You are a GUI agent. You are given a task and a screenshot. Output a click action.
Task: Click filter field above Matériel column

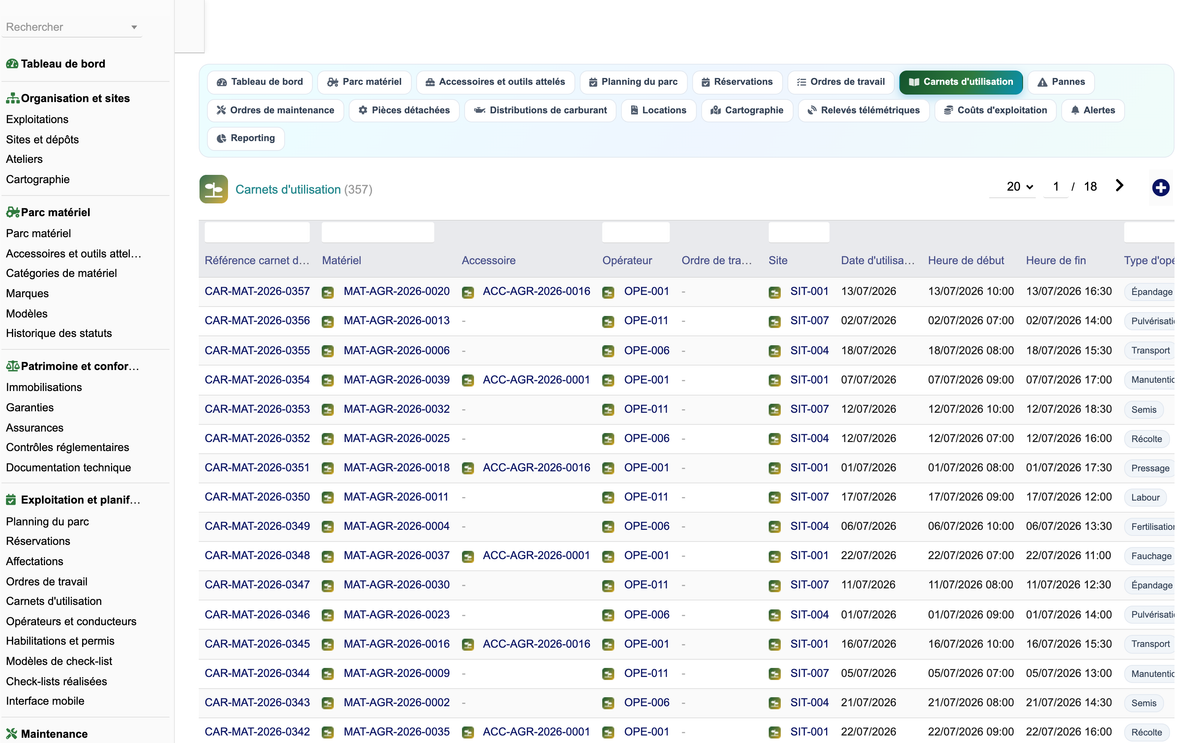click(x=378, y=232)
